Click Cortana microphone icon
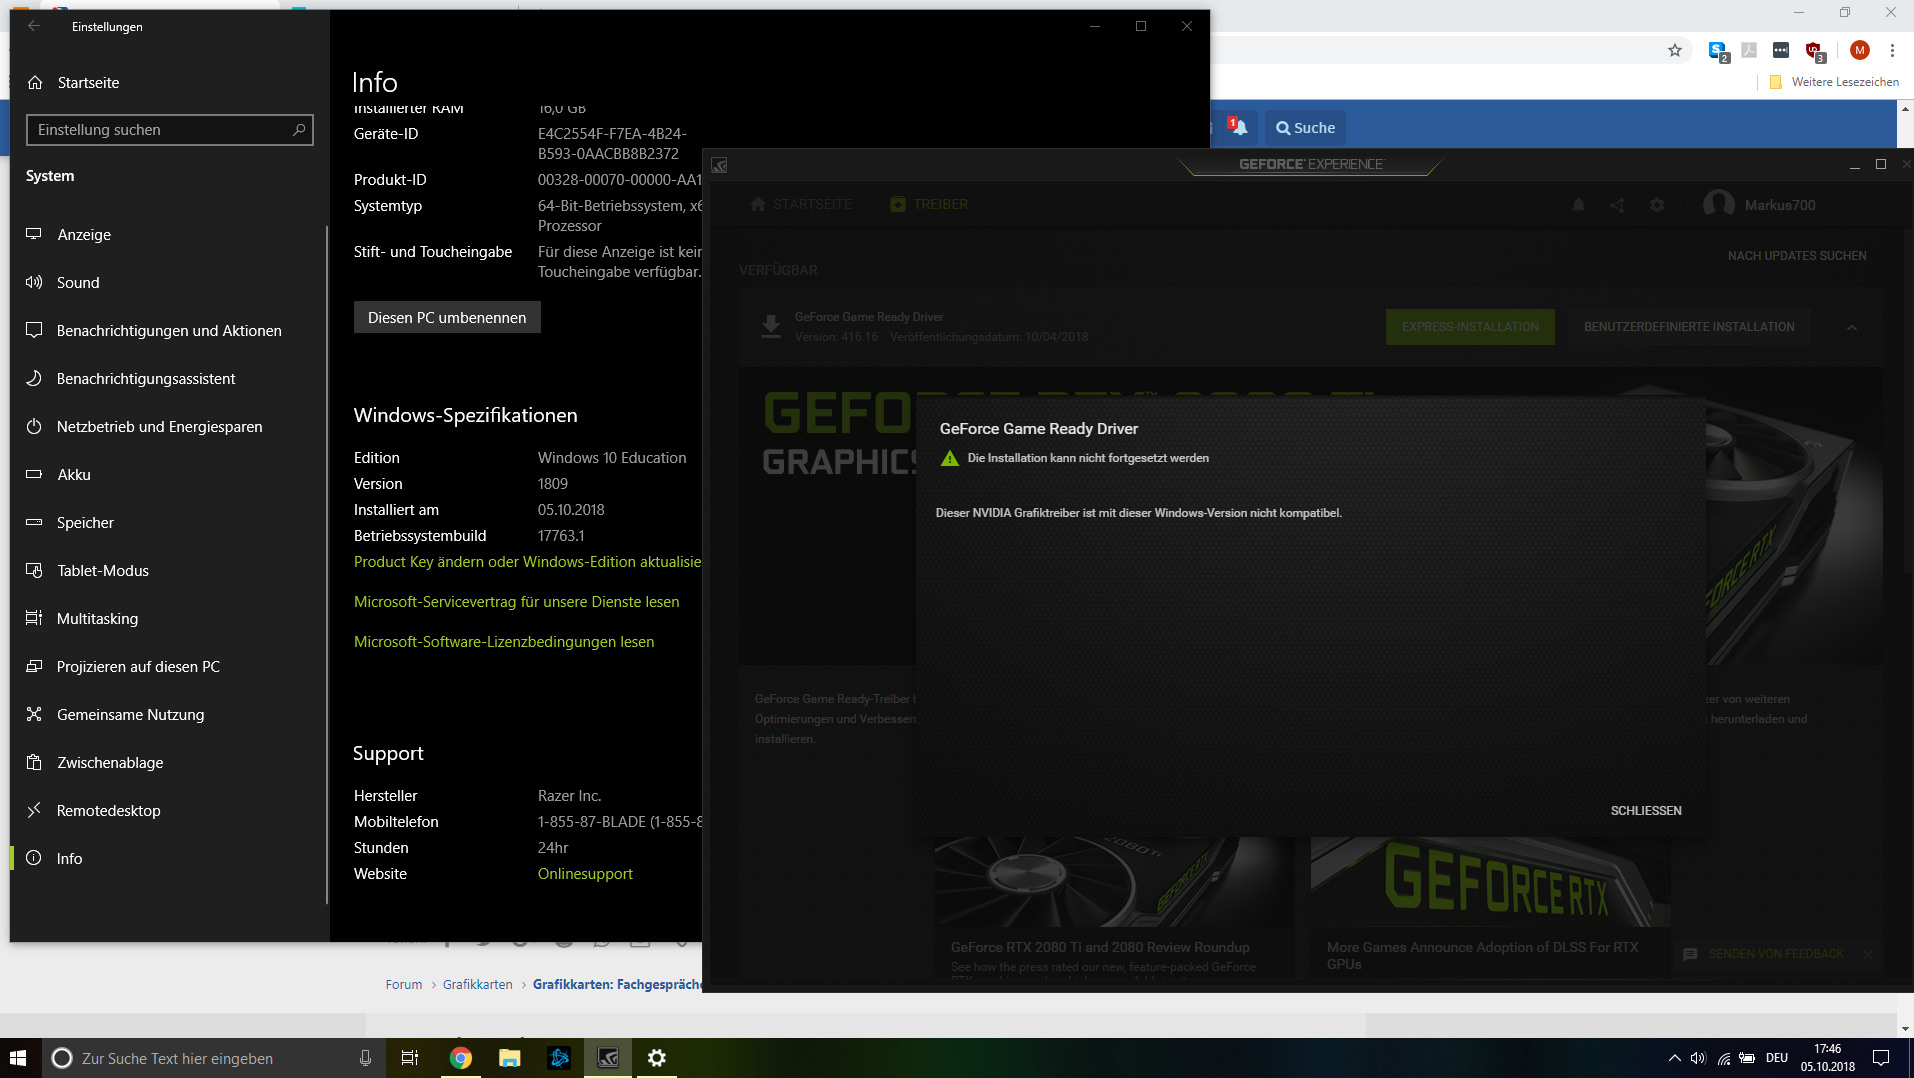Image resolution: width=1914 pixels, height=1078 pixels. [365, 1058]
